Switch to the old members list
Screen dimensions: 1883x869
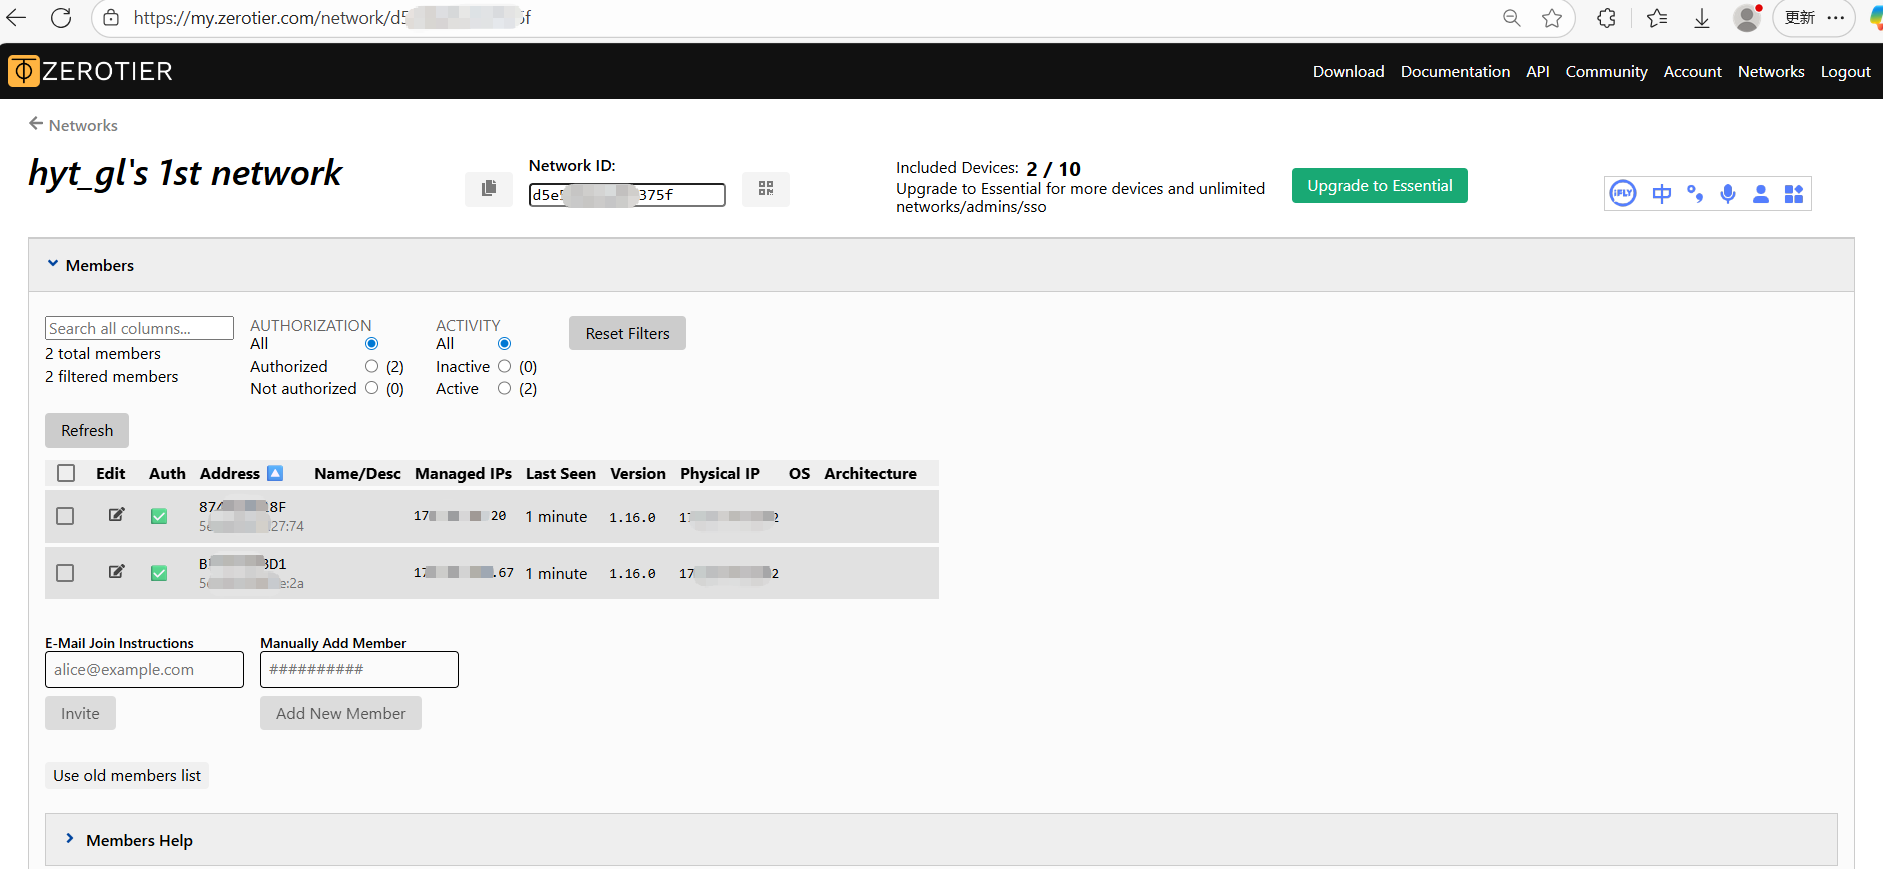point(127,775)
